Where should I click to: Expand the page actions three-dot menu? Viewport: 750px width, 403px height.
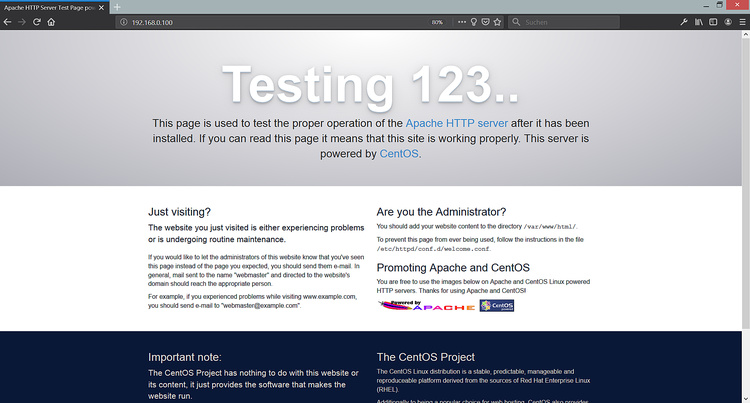(x=462, y=21)
